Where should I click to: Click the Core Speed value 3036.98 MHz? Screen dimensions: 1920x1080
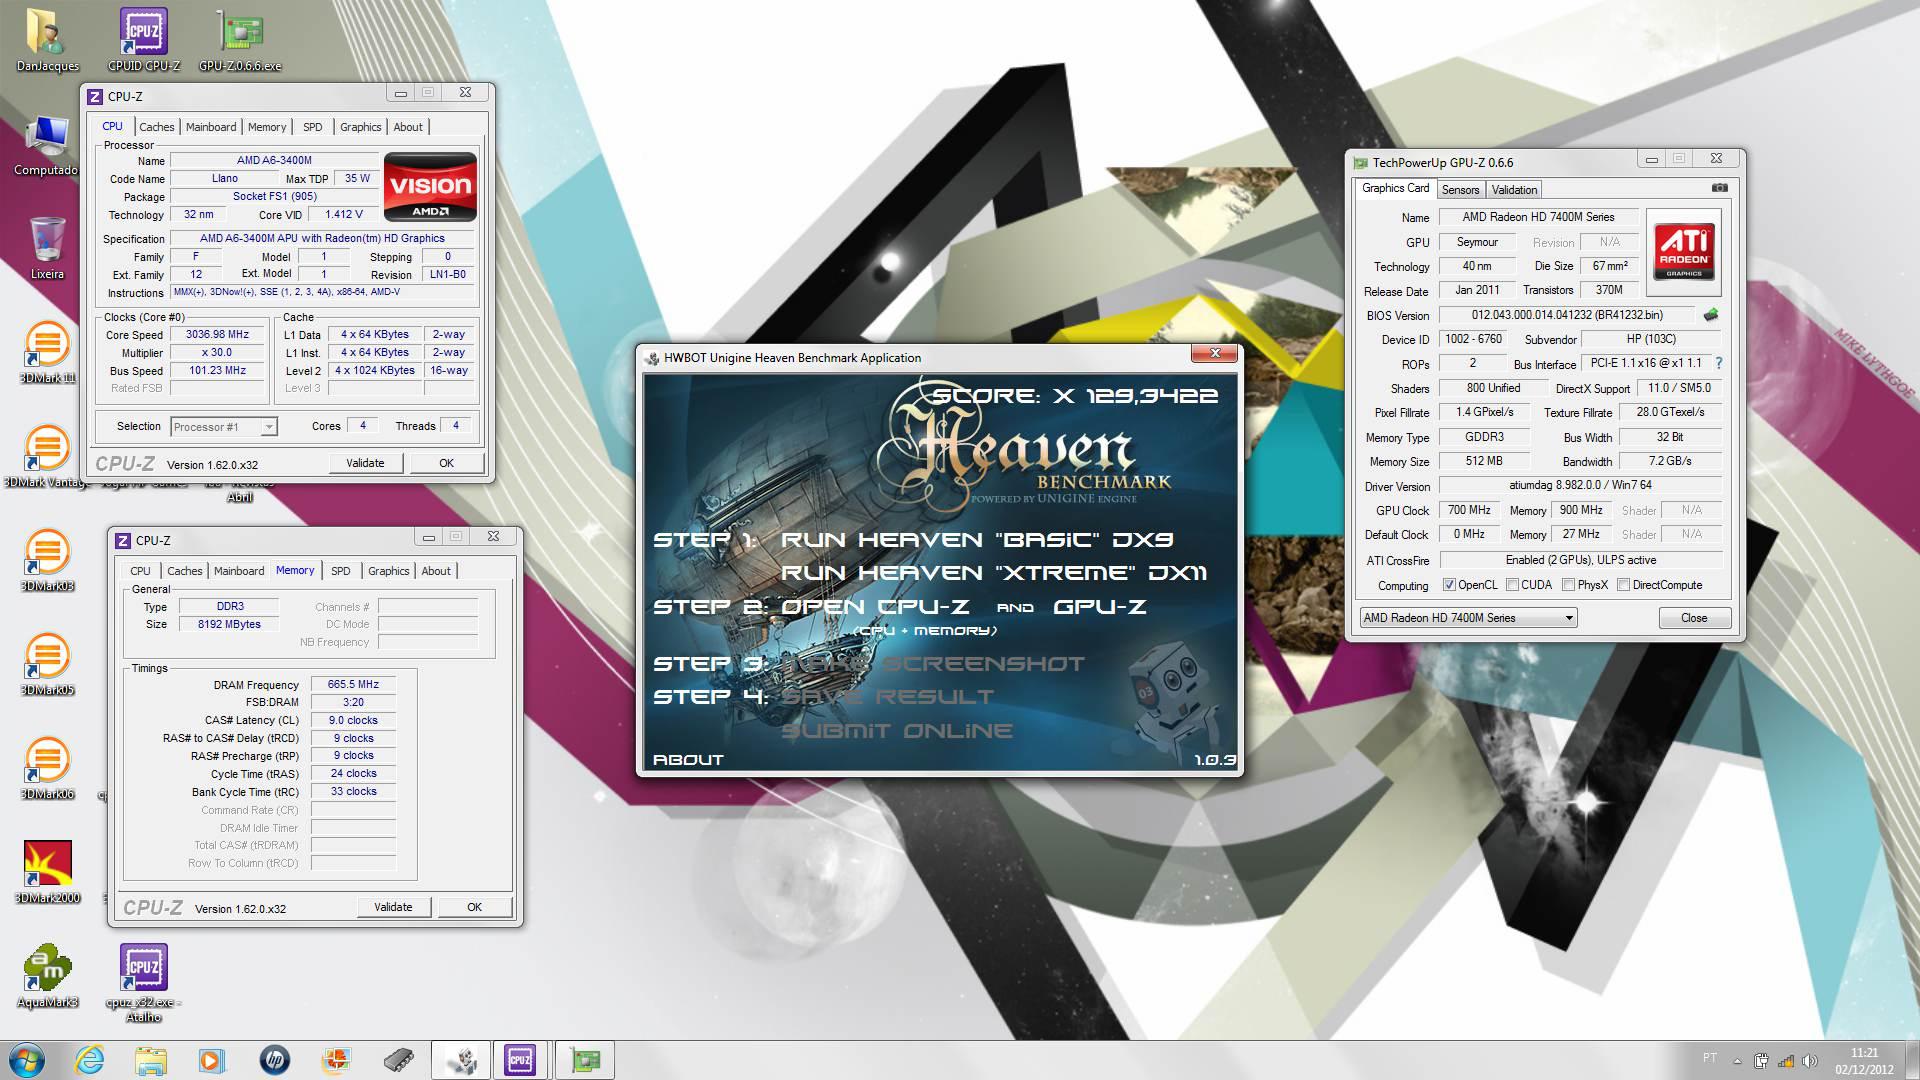tap(217, 335)
